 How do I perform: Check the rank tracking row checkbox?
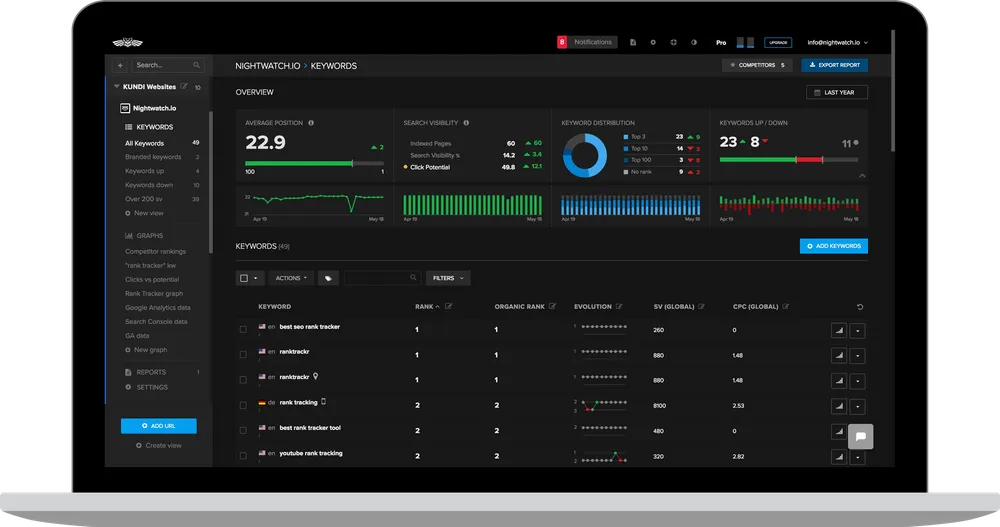pyautogui.click(x=243, y=405)
